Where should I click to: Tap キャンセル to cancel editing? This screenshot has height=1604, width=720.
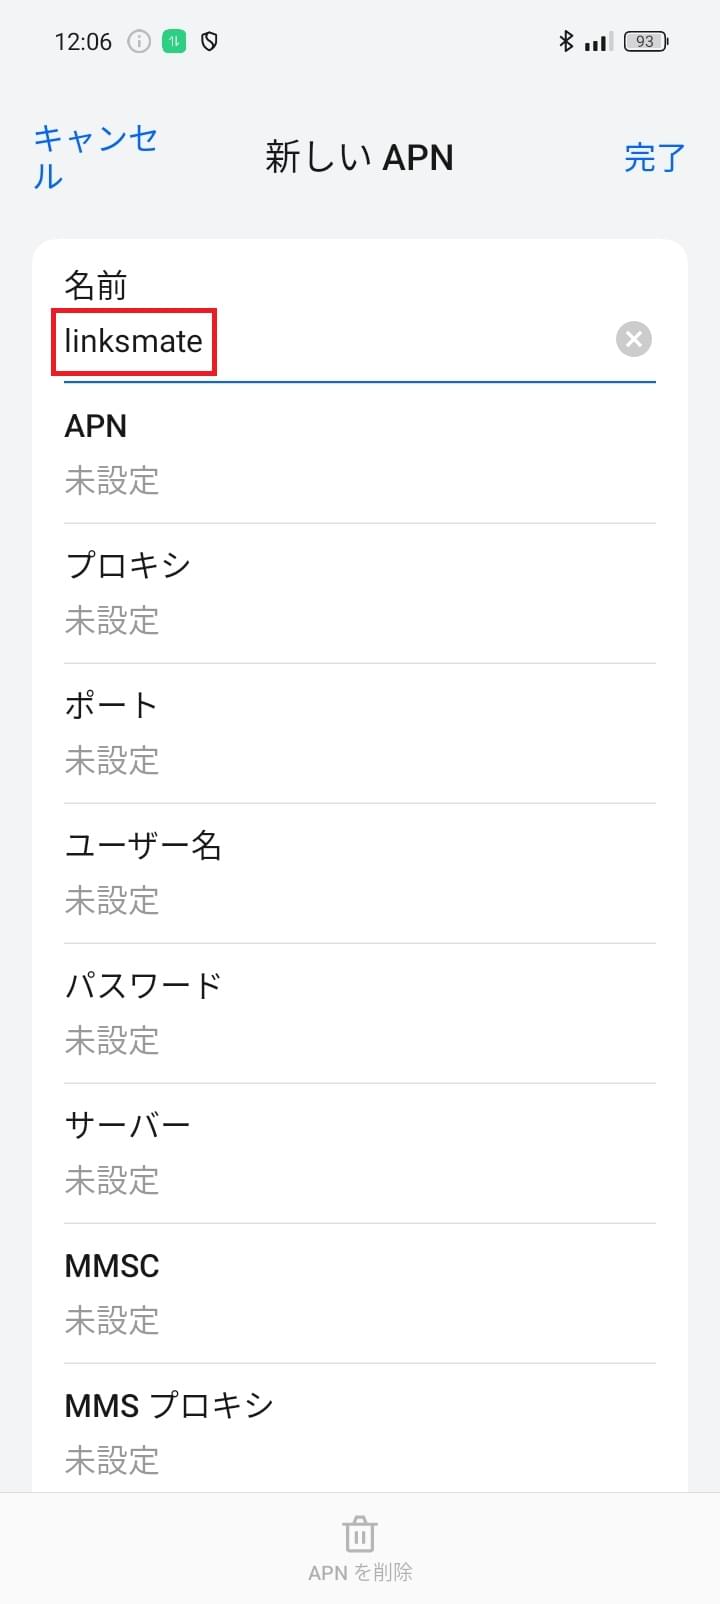94,157
